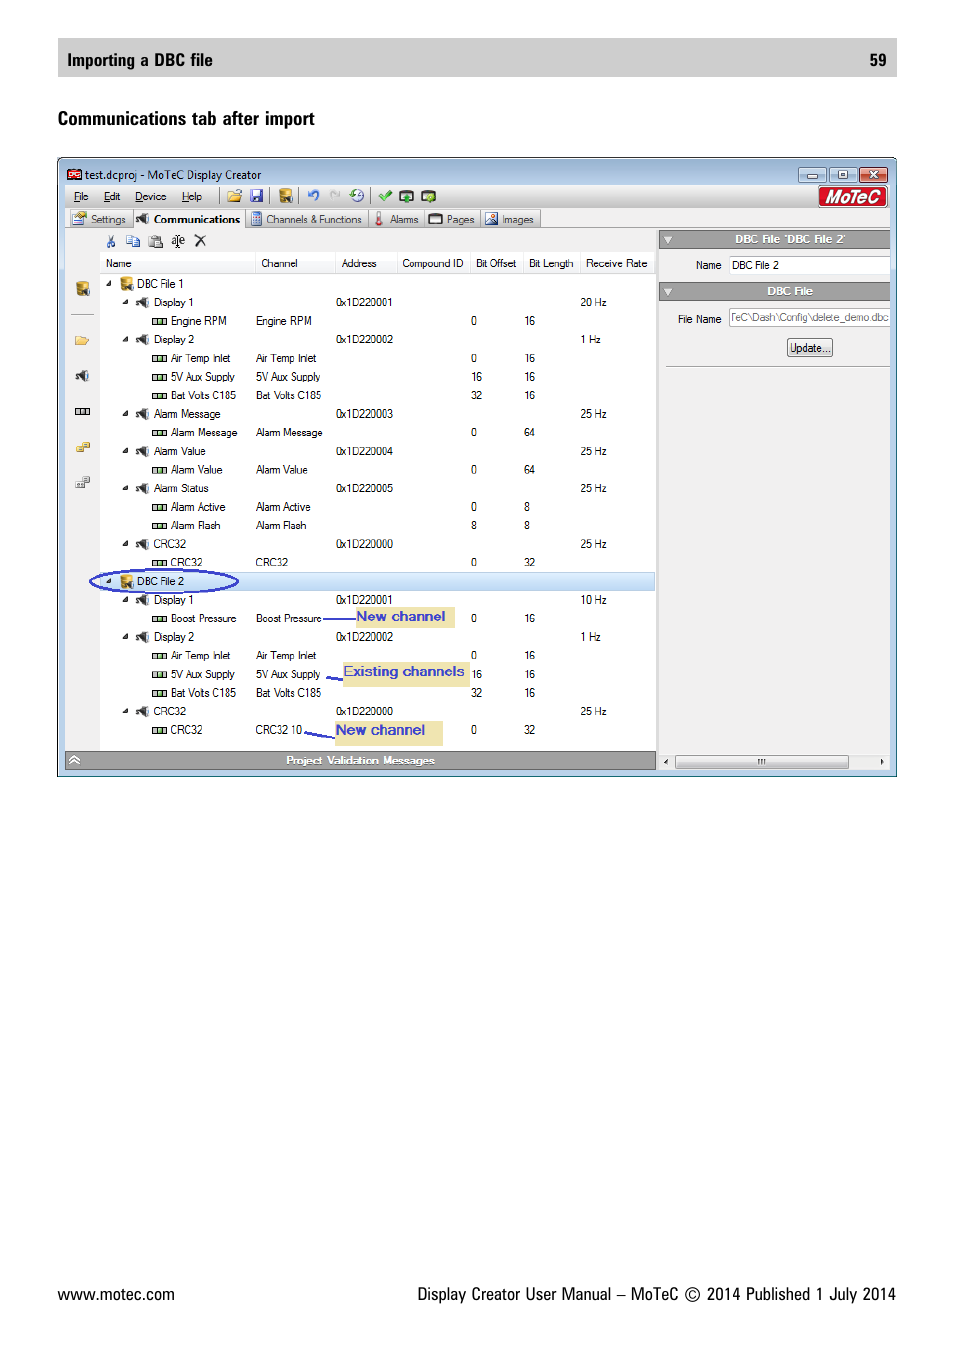This screenshot has height=1351, width=954.
Task: Expand Project Validation Messages chevron
Action: 74,760
